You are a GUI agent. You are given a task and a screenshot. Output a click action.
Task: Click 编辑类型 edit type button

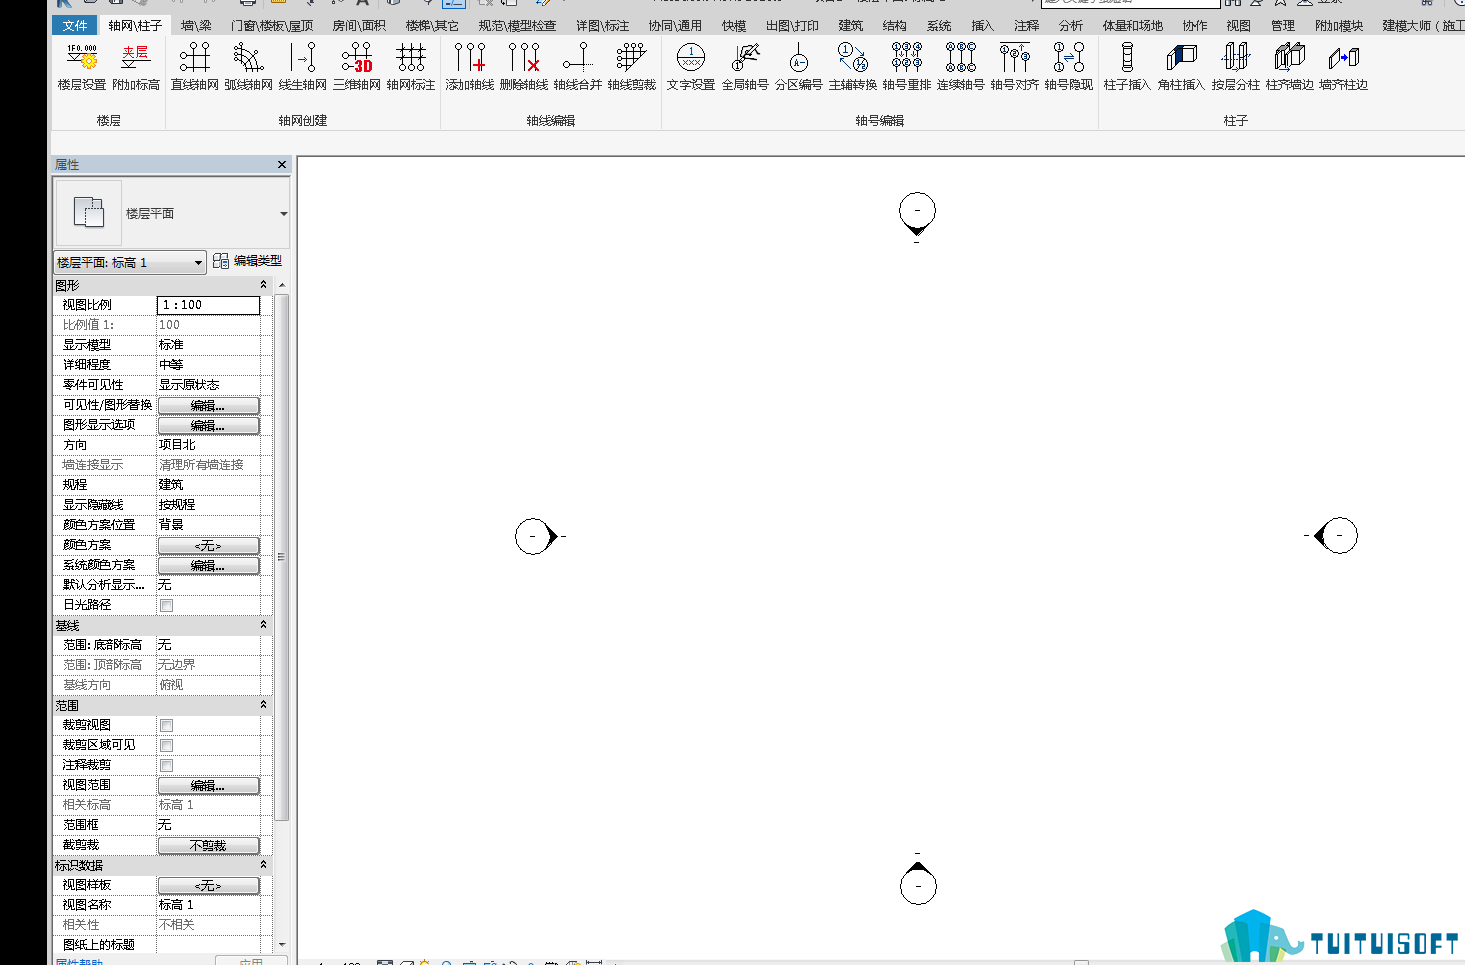coord(247,261)
